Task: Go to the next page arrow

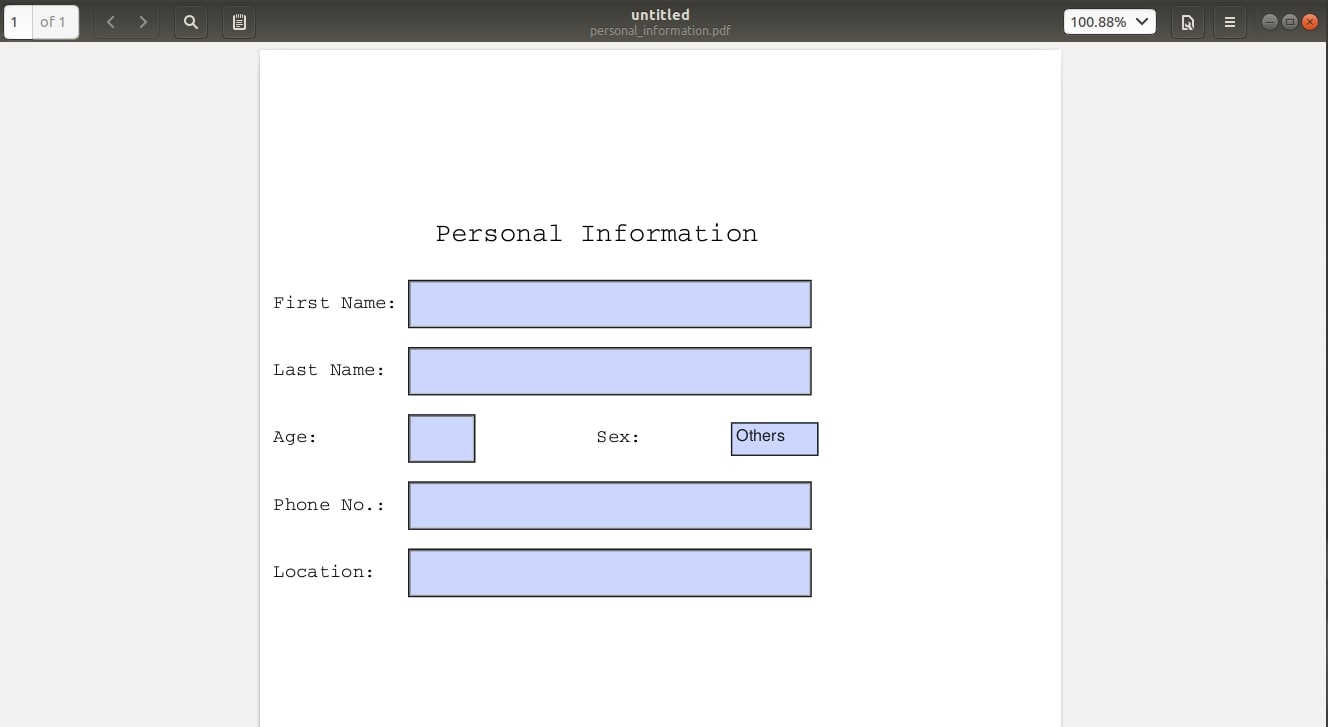Action: [143, 22]
